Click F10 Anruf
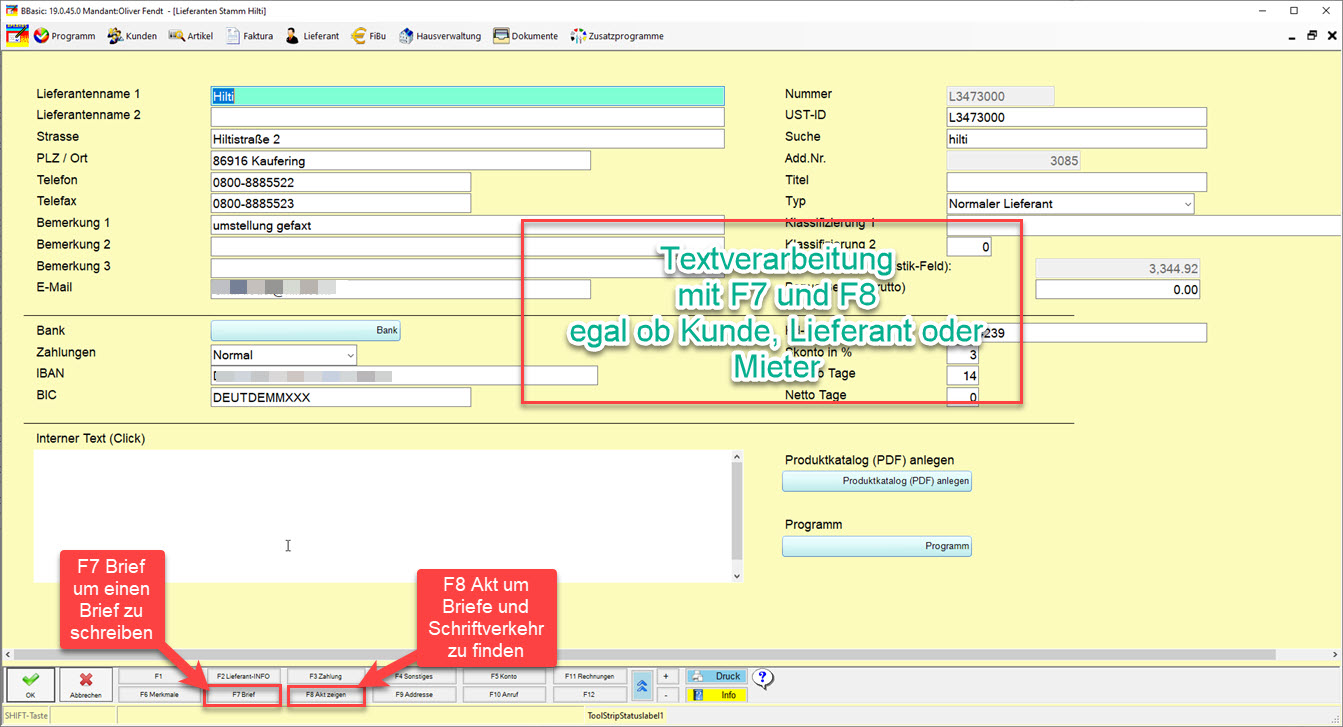This screenshot has width=1343, height=727. point(504,694)
